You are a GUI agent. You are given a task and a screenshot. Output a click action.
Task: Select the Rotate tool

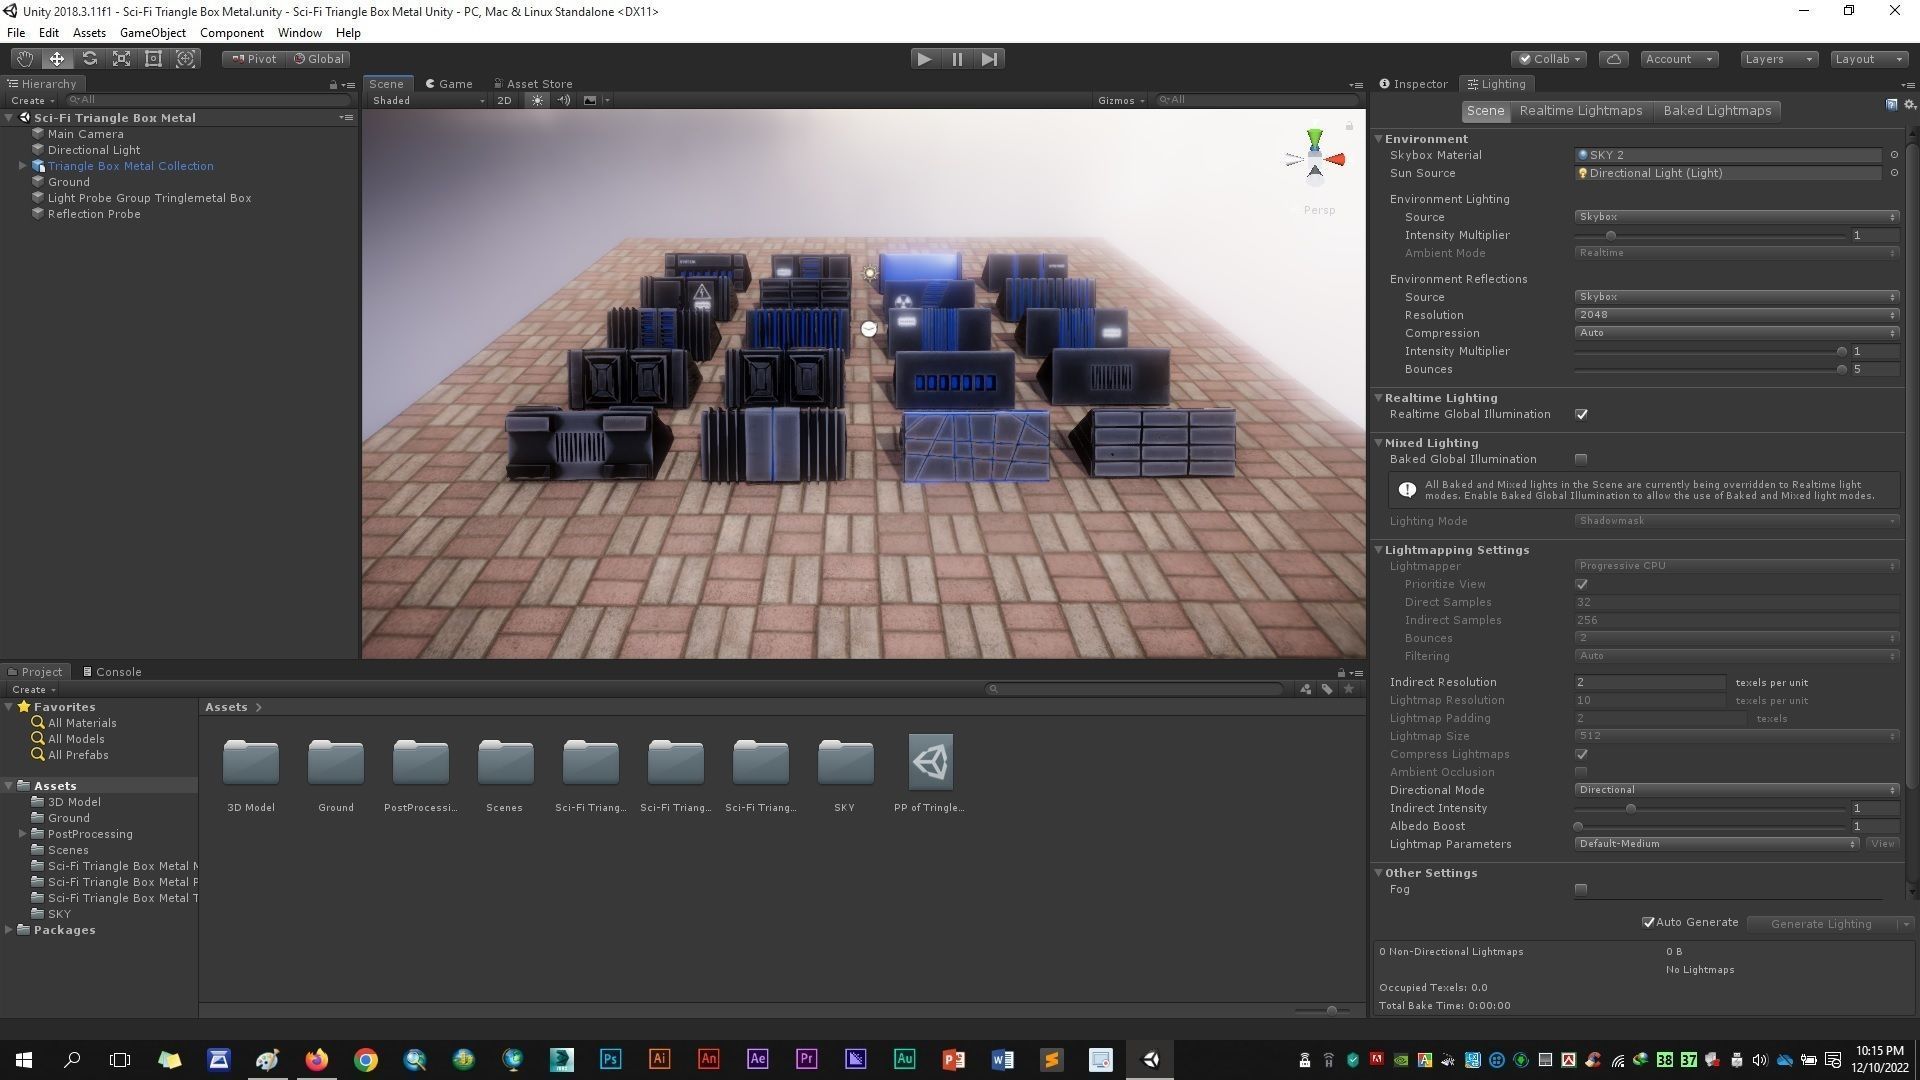[x=89, y=59]
